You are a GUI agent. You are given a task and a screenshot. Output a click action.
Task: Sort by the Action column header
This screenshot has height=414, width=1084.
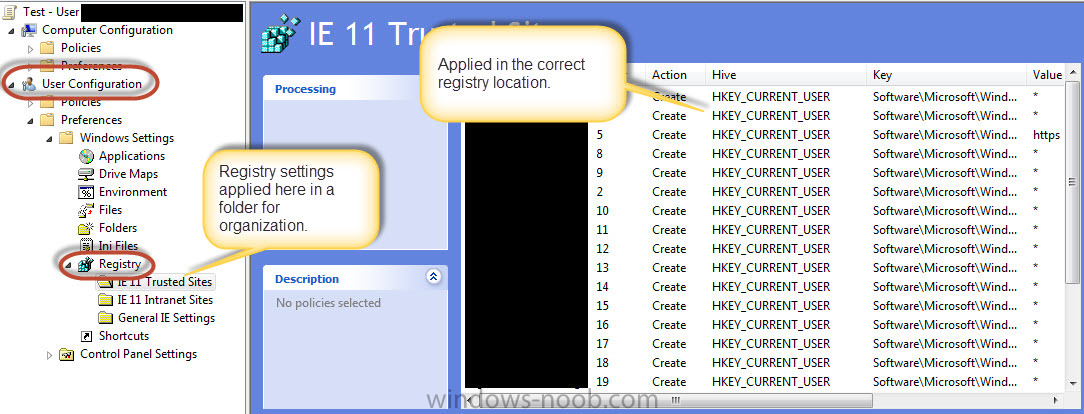[x=676, y=75]
